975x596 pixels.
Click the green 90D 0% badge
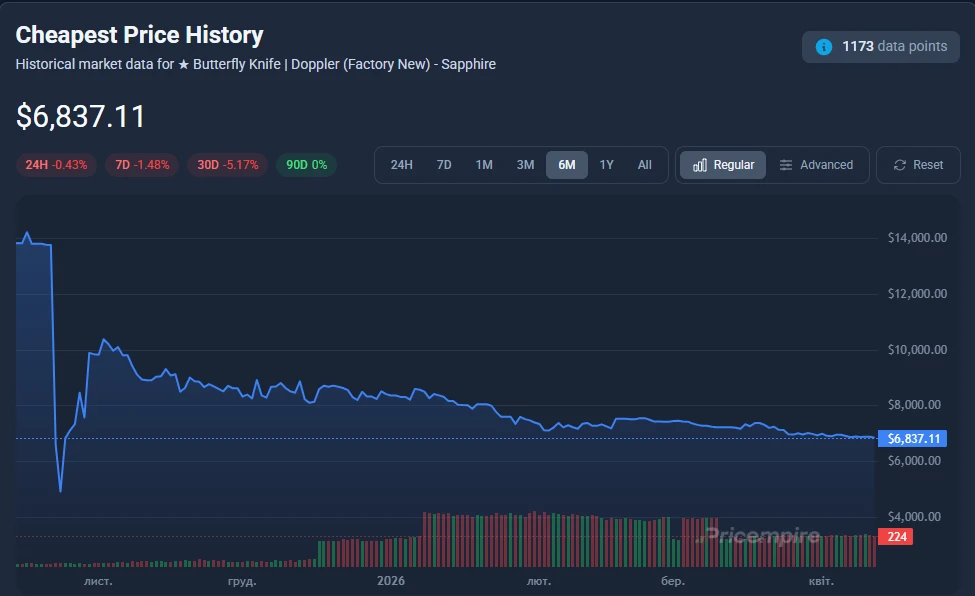(307, 165)
